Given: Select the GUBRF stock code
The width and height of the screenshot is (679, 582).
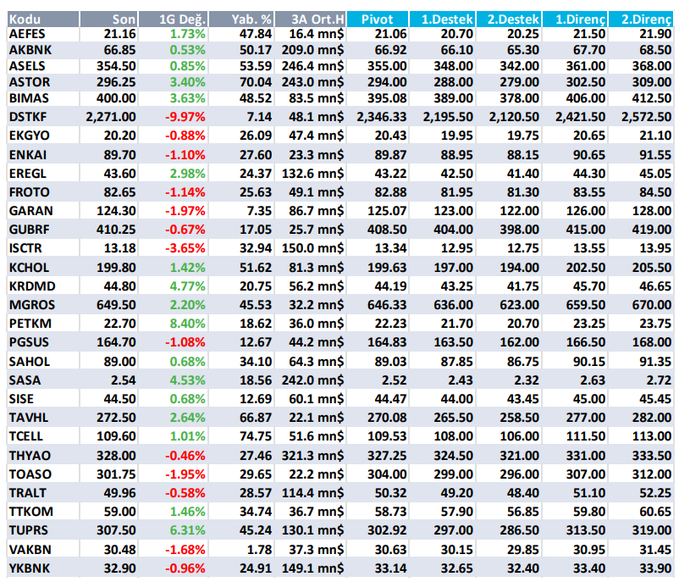Looking at the screenshot, I should (x=29, y=229).
